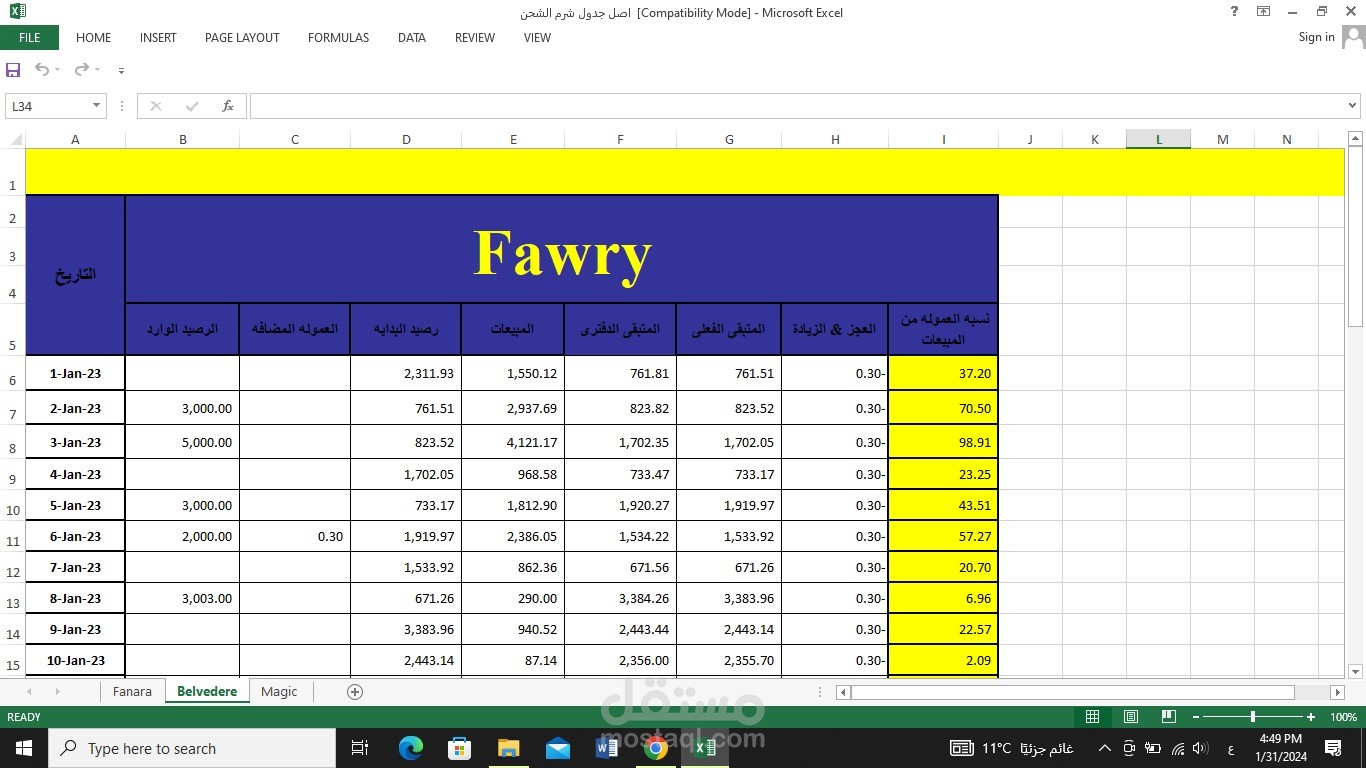
Task: Expand the formula bar chevron
Action: coord(1352,106)
